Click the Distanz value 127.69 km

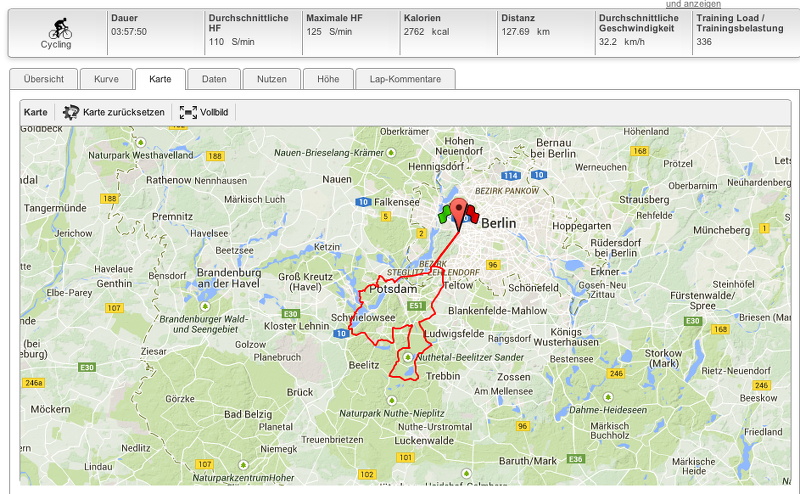526,32
